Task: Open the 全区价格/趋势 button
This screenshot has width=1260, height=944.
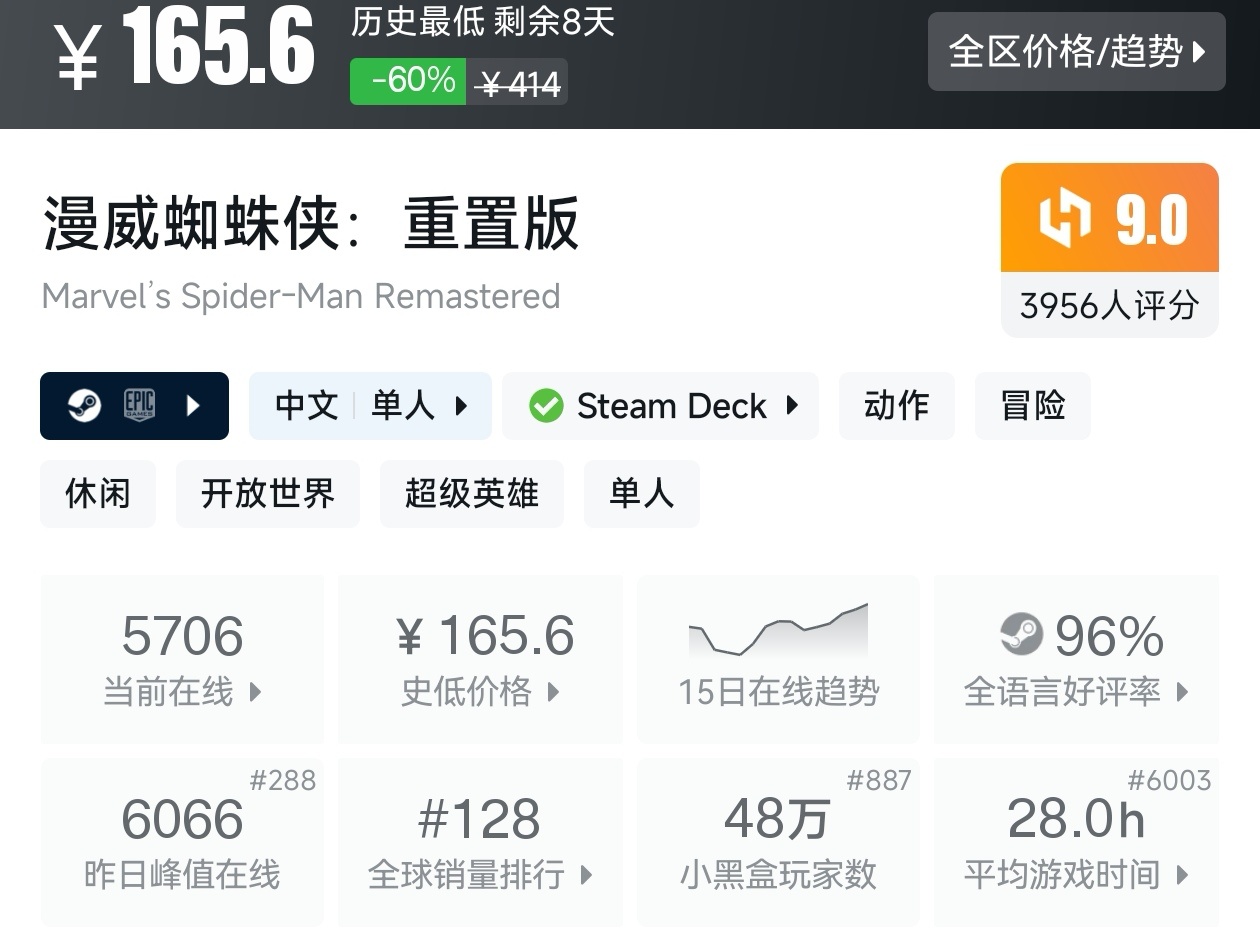Action: click(1076, 52)
